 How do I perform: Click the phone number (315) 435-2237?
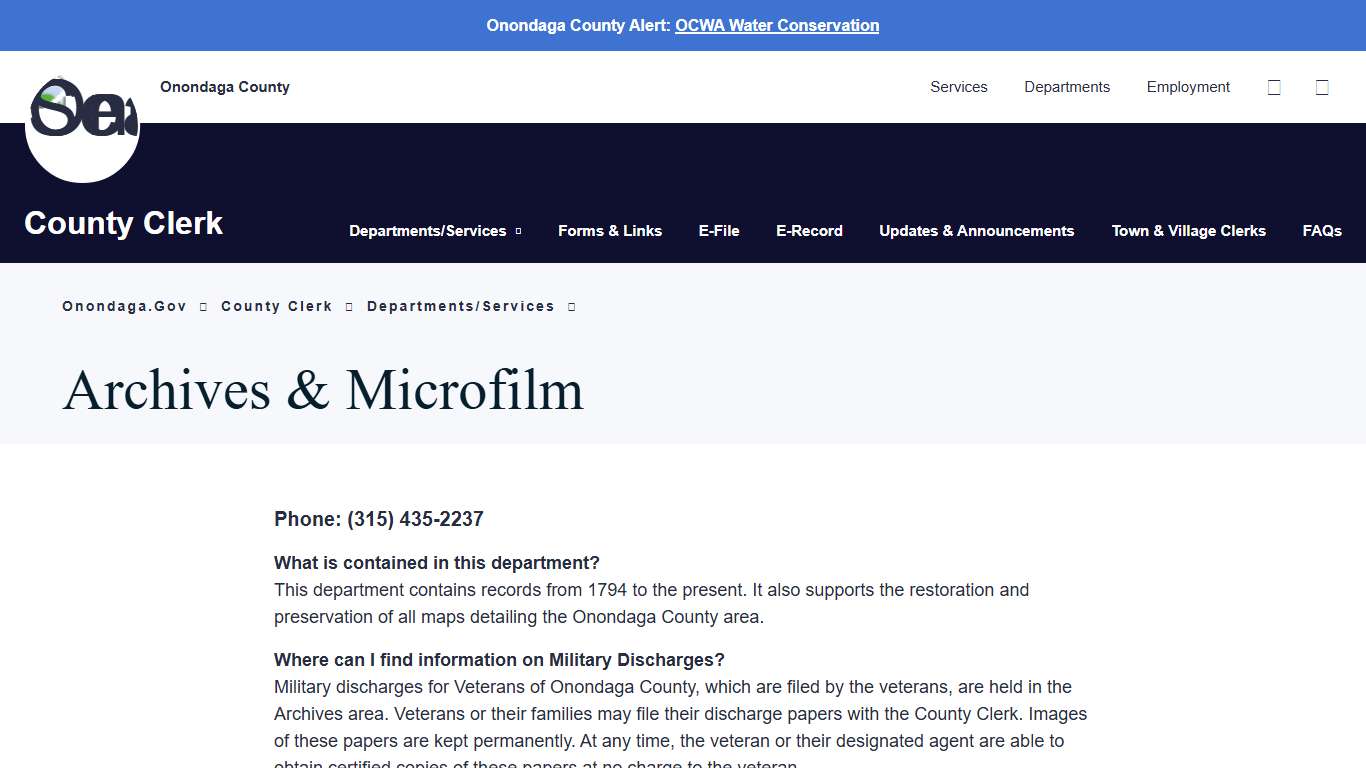pos(415,519)
